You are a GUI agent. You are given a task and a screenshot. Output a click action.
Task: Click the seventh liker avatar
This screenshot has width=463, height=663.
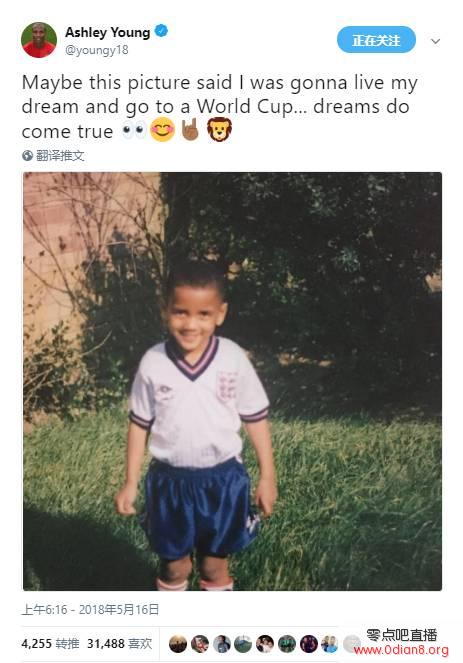tap(309, 644)
